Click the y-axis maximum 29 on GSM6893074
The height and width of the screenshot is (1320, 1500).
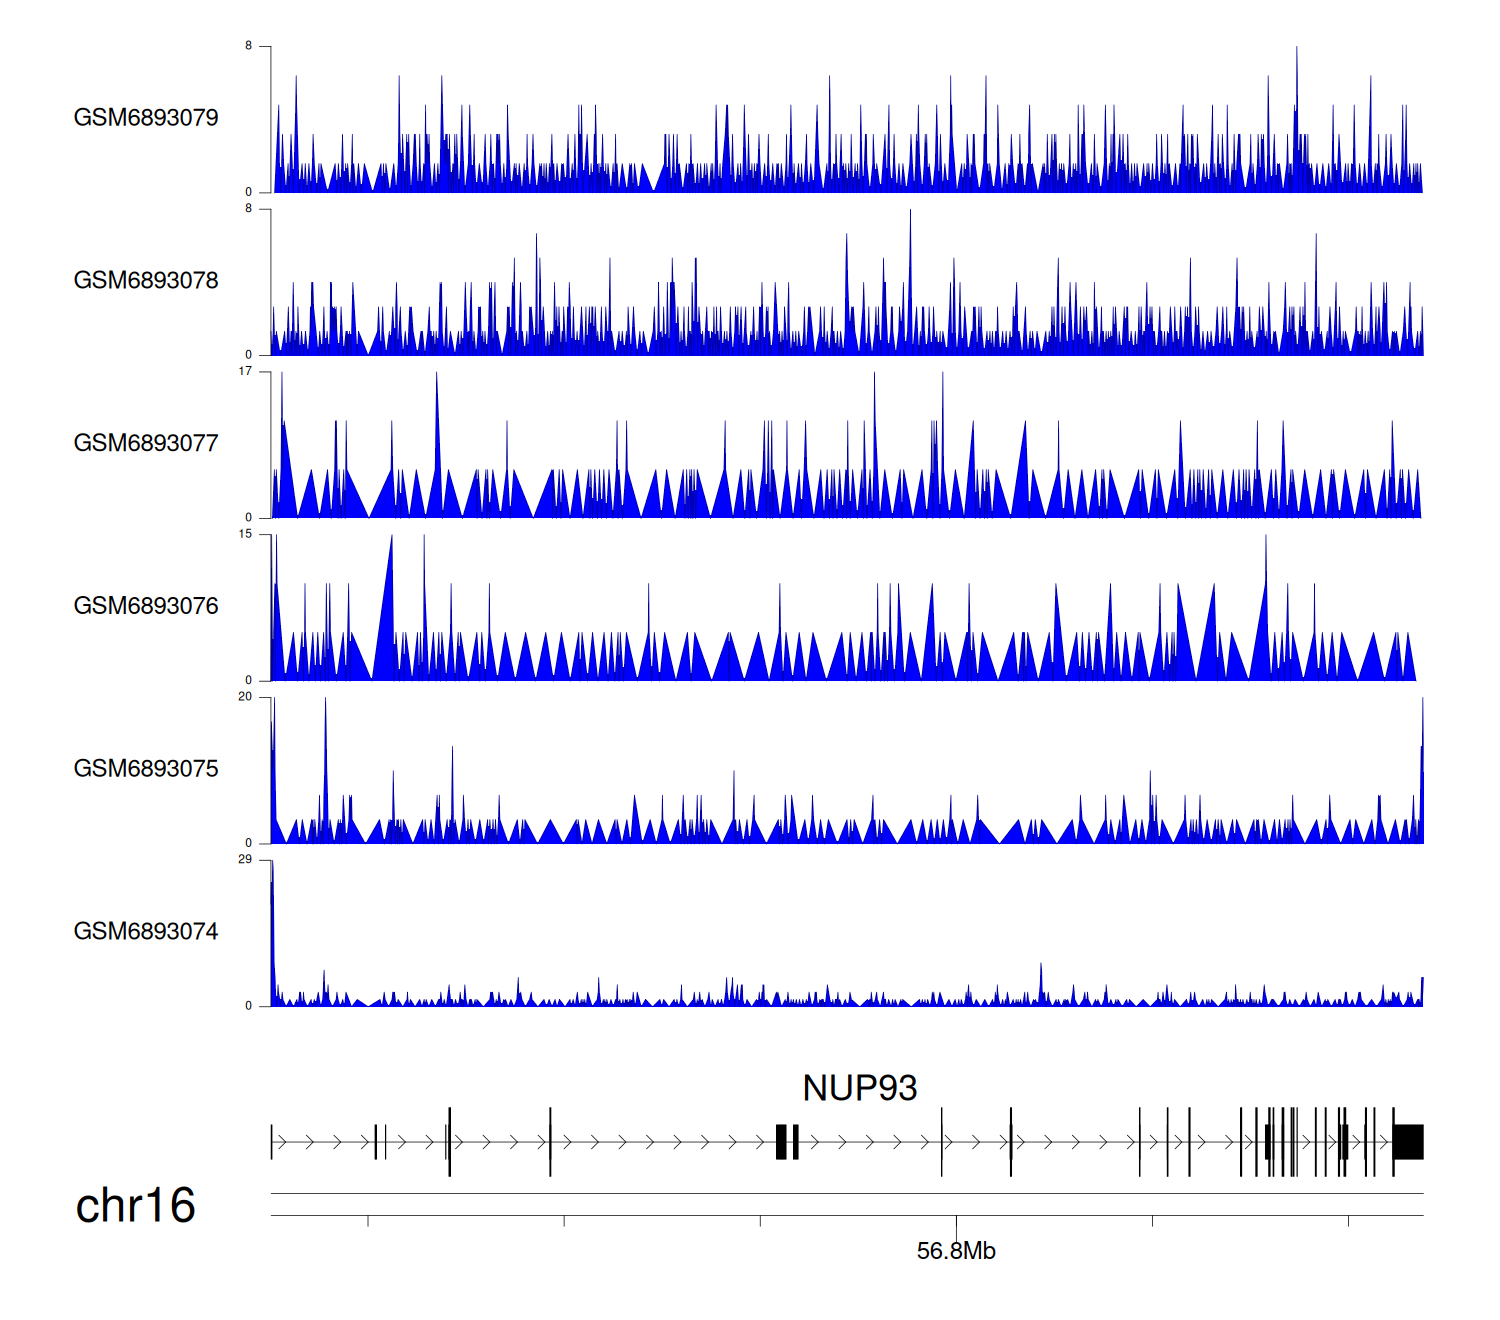pyautogui.click(x=245, y=859)
